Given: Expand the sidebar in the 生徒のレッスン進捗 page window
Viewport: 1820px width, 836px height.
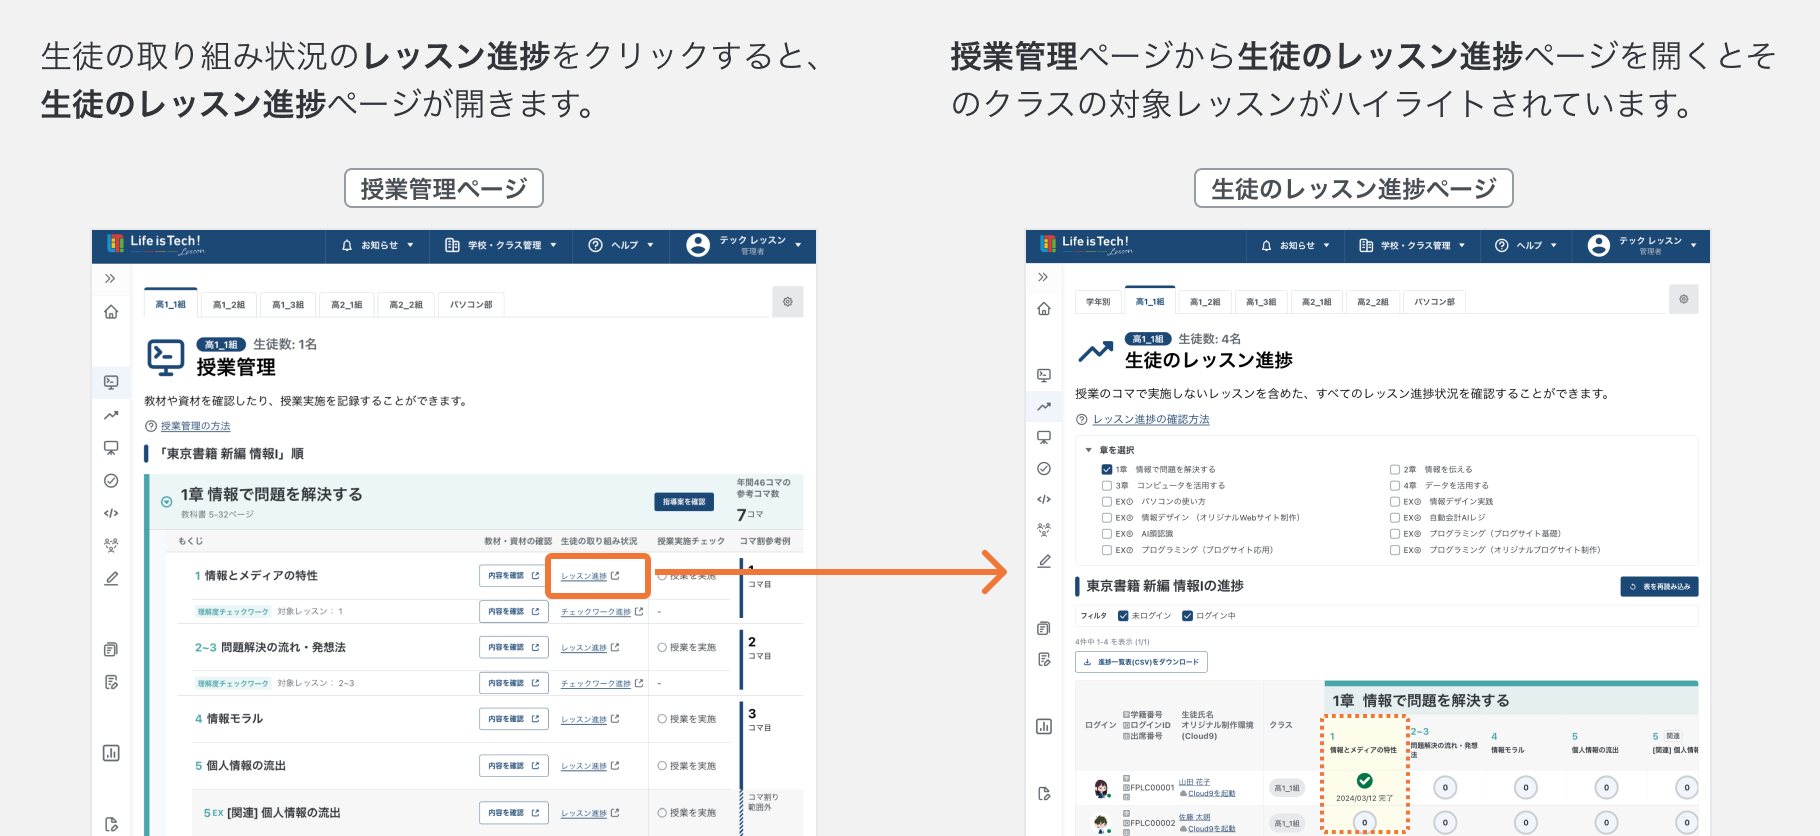Looking at the screenshot, I should click(x=1043, y=277).
